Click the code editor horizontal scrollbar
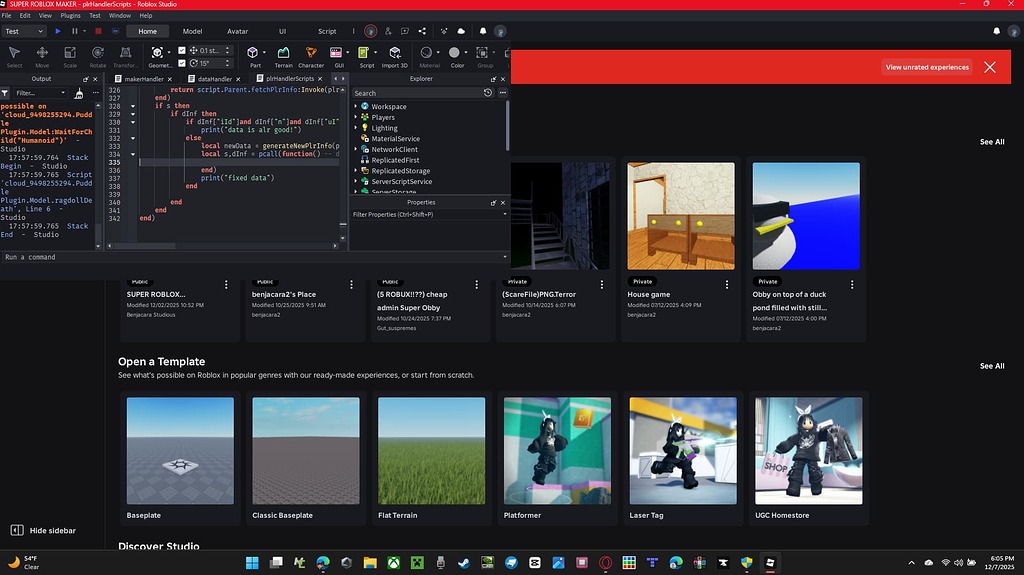 tap(142, 246)
